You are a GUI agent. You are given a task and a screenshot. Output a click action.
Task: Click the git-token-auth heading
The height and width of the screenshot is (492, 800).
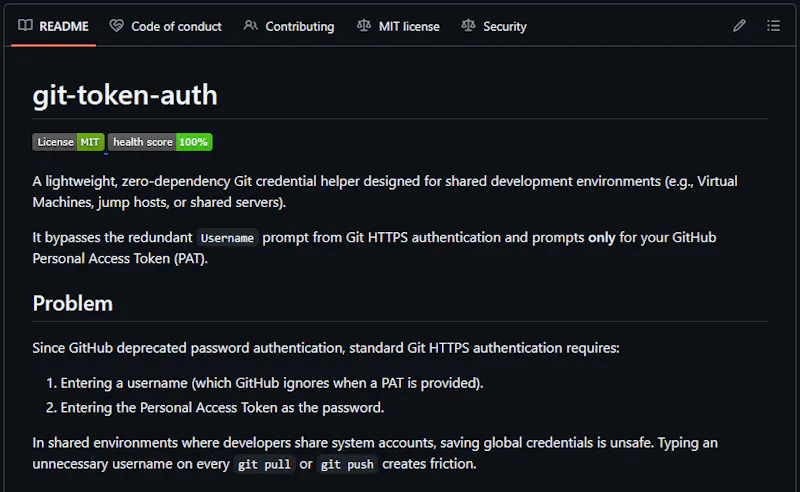click(x=125, y=95)
